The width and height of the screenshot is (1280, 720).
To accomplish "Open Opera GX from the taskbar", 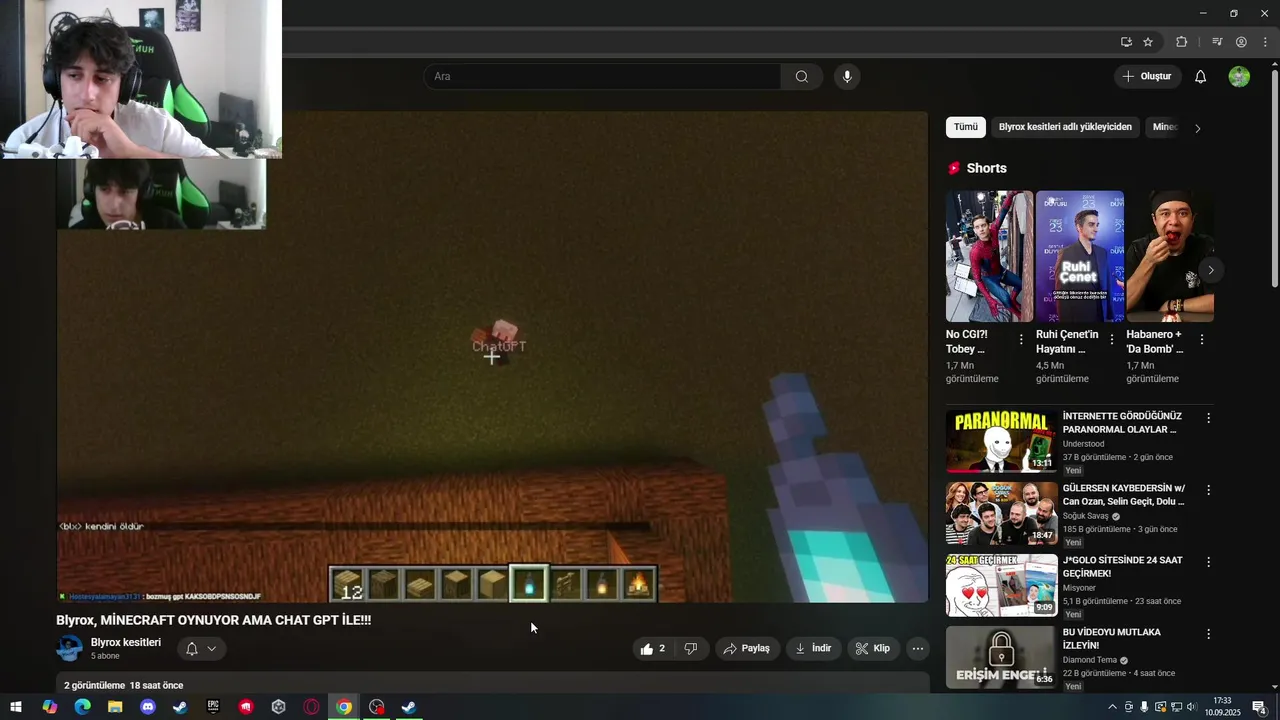I will click(x=311, y=707).
